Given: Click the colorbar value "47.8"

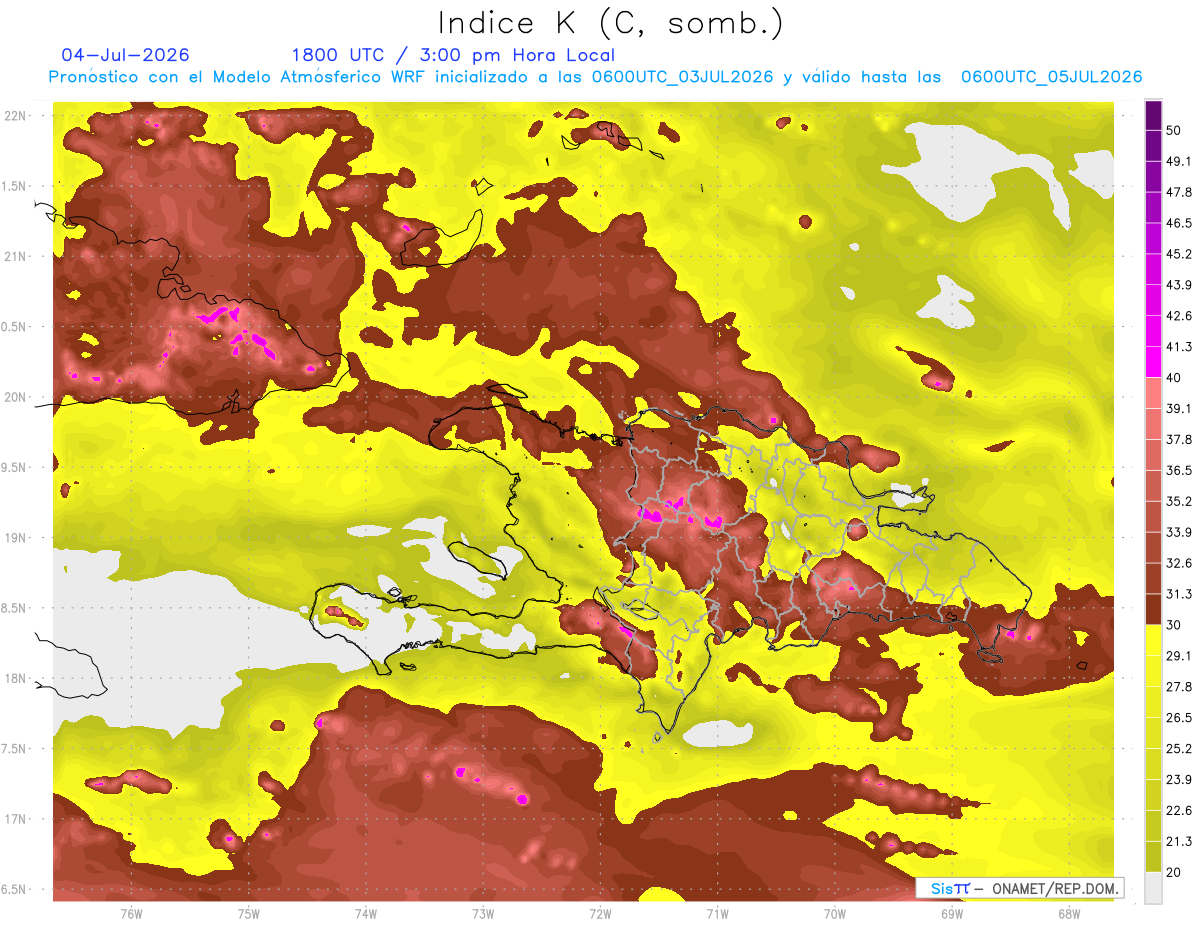Looking at the screenshot, I should (1177, 192).
